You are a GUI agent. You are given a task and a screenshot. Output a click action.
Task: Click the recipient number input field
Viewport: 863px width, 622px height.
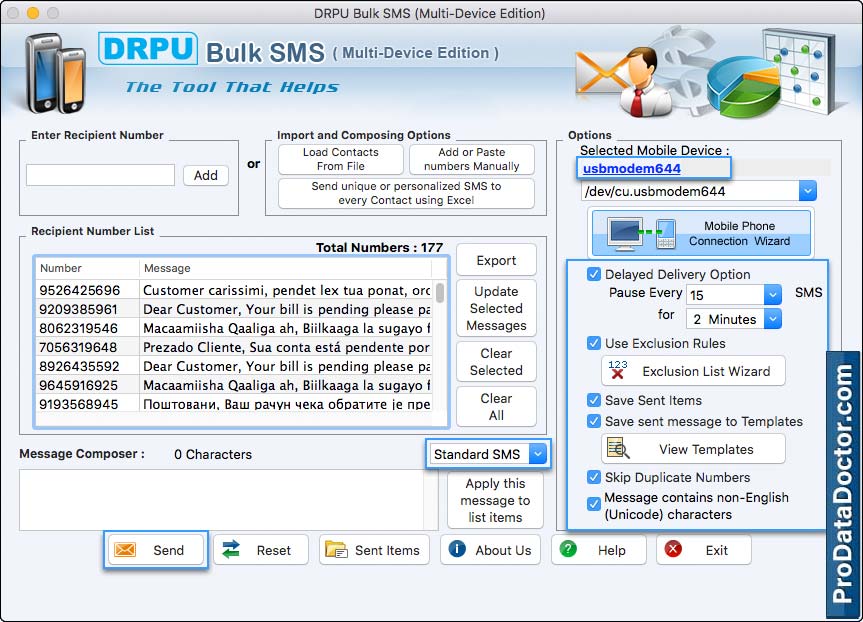(x=101, y=175)
